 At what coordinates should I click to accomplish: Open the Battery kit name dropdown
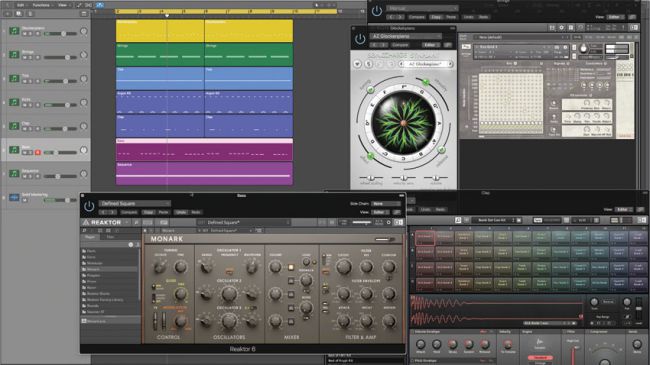[x=495, y=220]
